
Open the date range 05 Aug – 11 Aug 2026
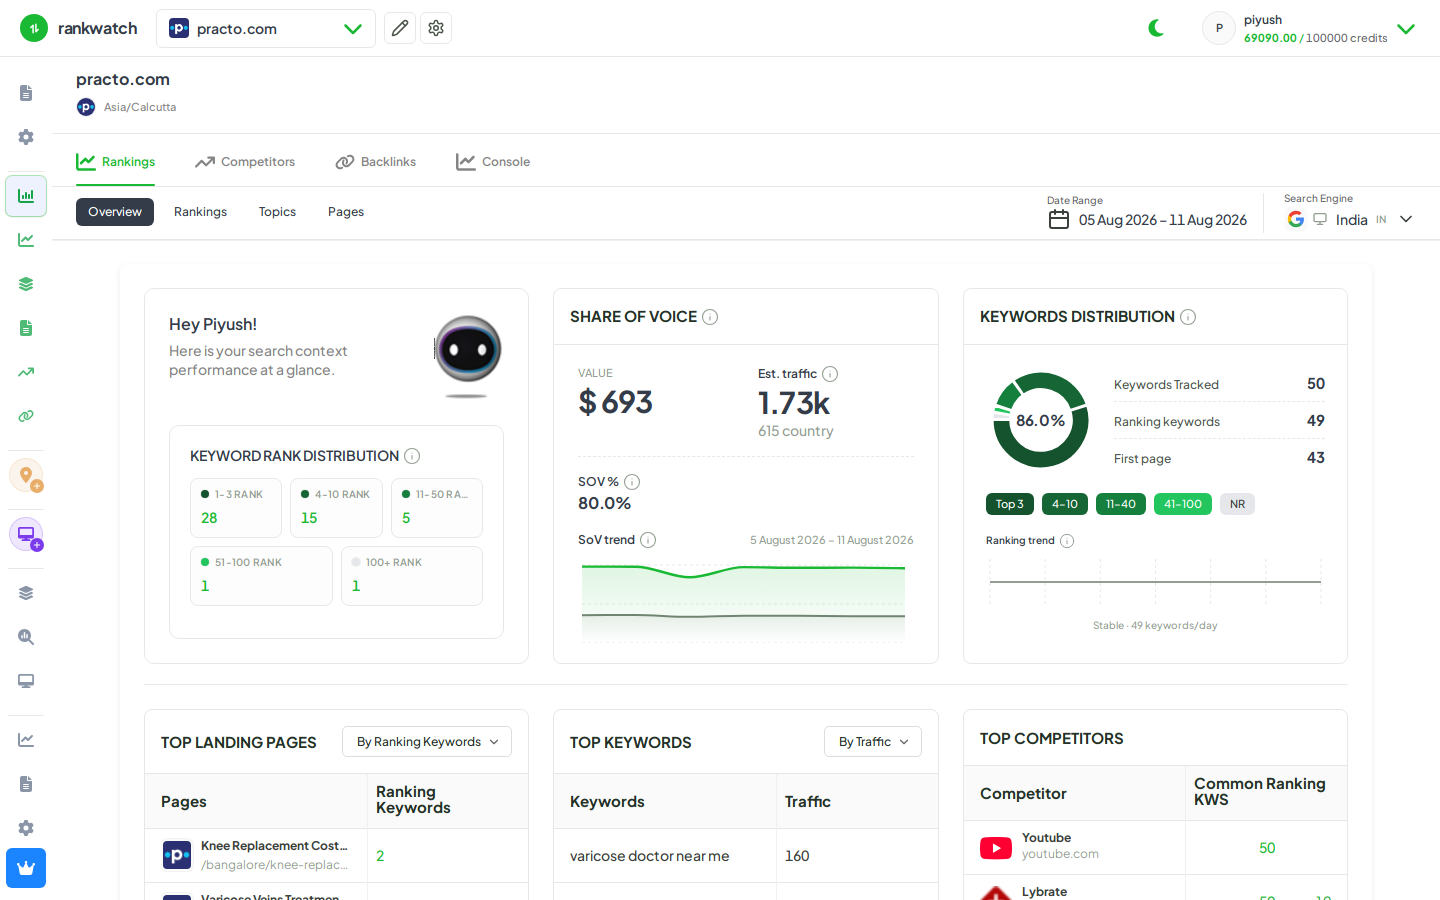pyautogui.click(x=1163, y=220)
